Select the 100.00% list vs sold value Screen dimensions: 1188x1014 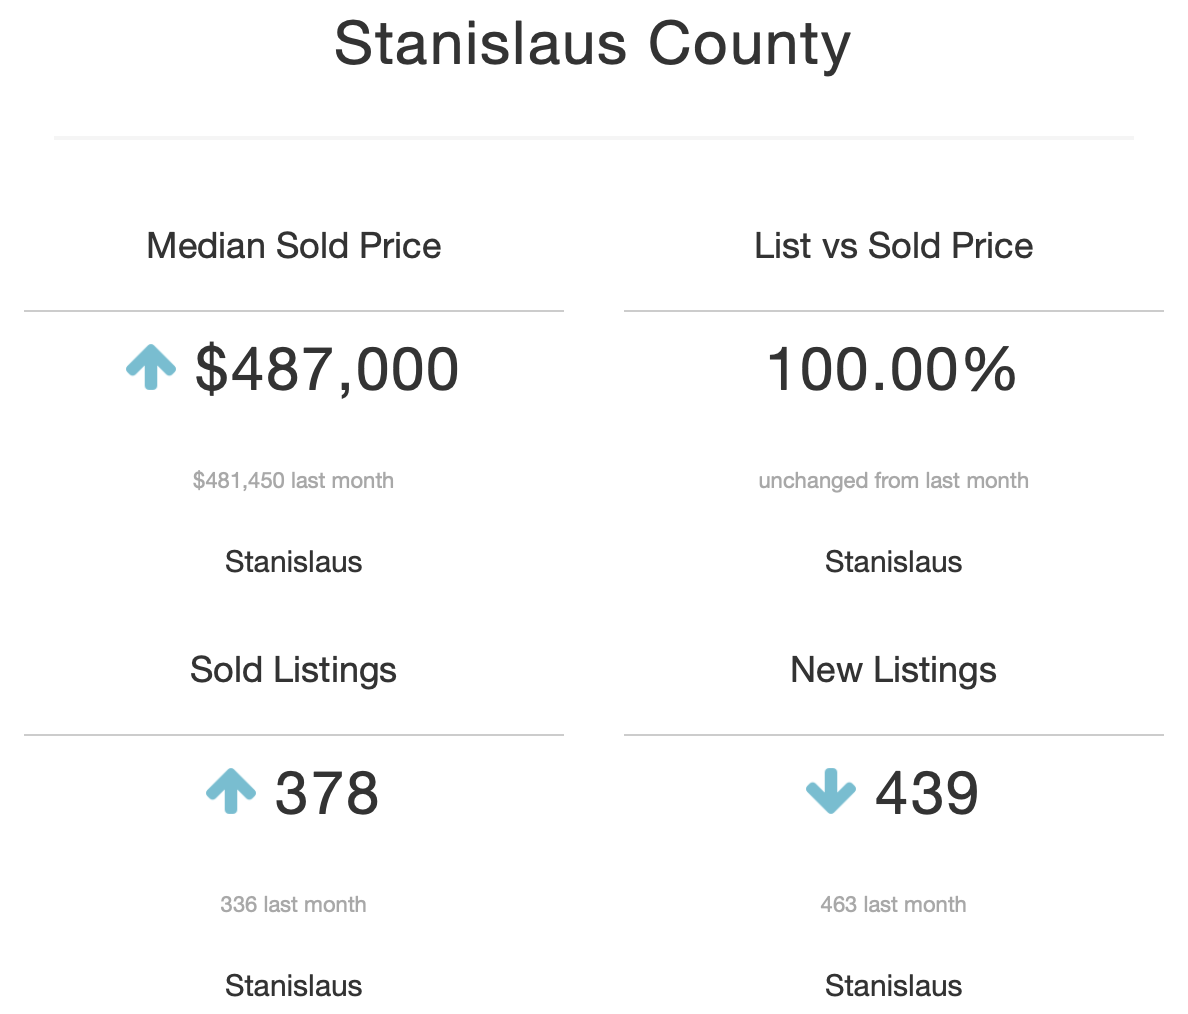click(x=892, y=369)
